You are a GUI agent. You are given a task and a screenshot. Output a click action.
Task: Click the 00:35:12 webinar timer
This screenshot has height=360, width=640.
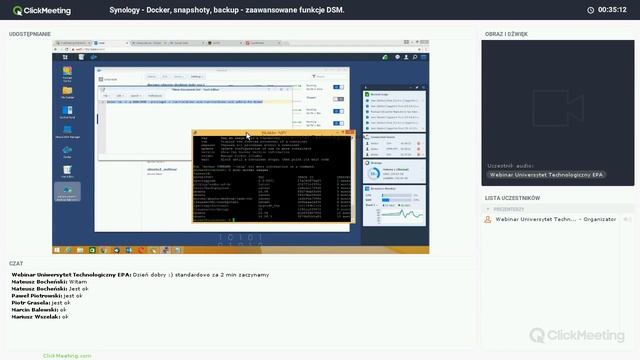click(x=612, y=10)
